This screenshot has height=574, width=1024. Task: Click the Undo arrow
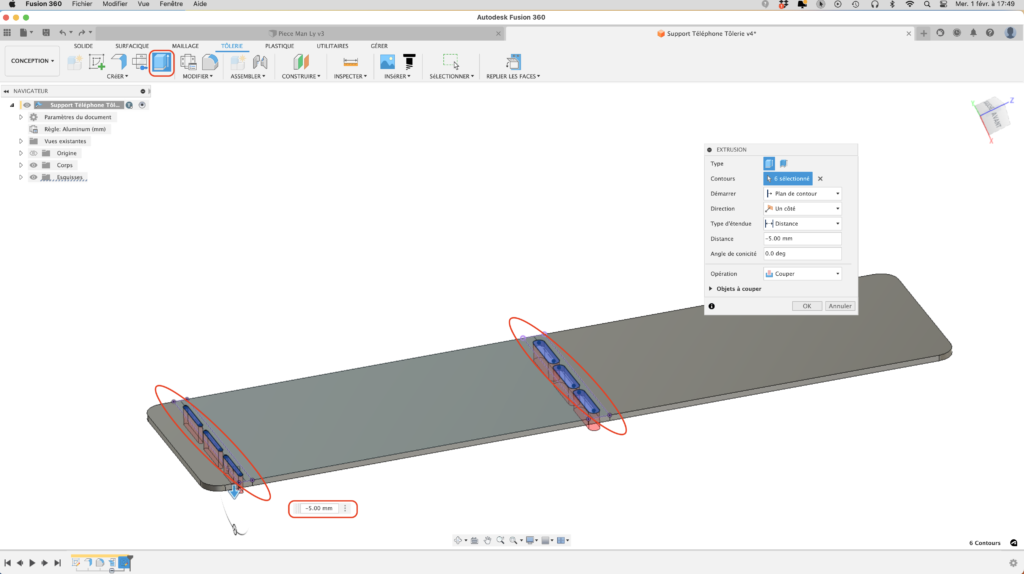click(63, 33)
